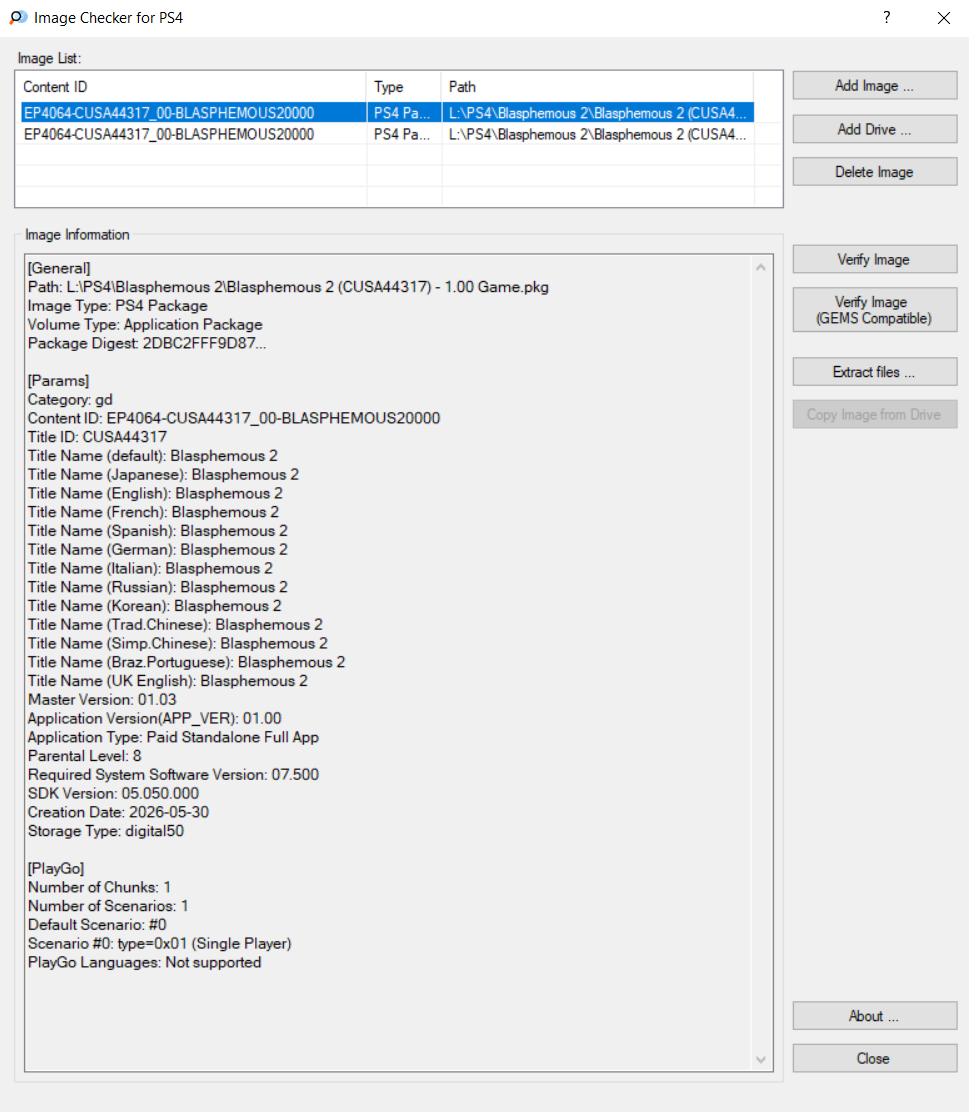This screenshot has height=1112, width=969.
Task: Click the 'Scenario #0: type=0x01' line
Action: tap(160, 944)
